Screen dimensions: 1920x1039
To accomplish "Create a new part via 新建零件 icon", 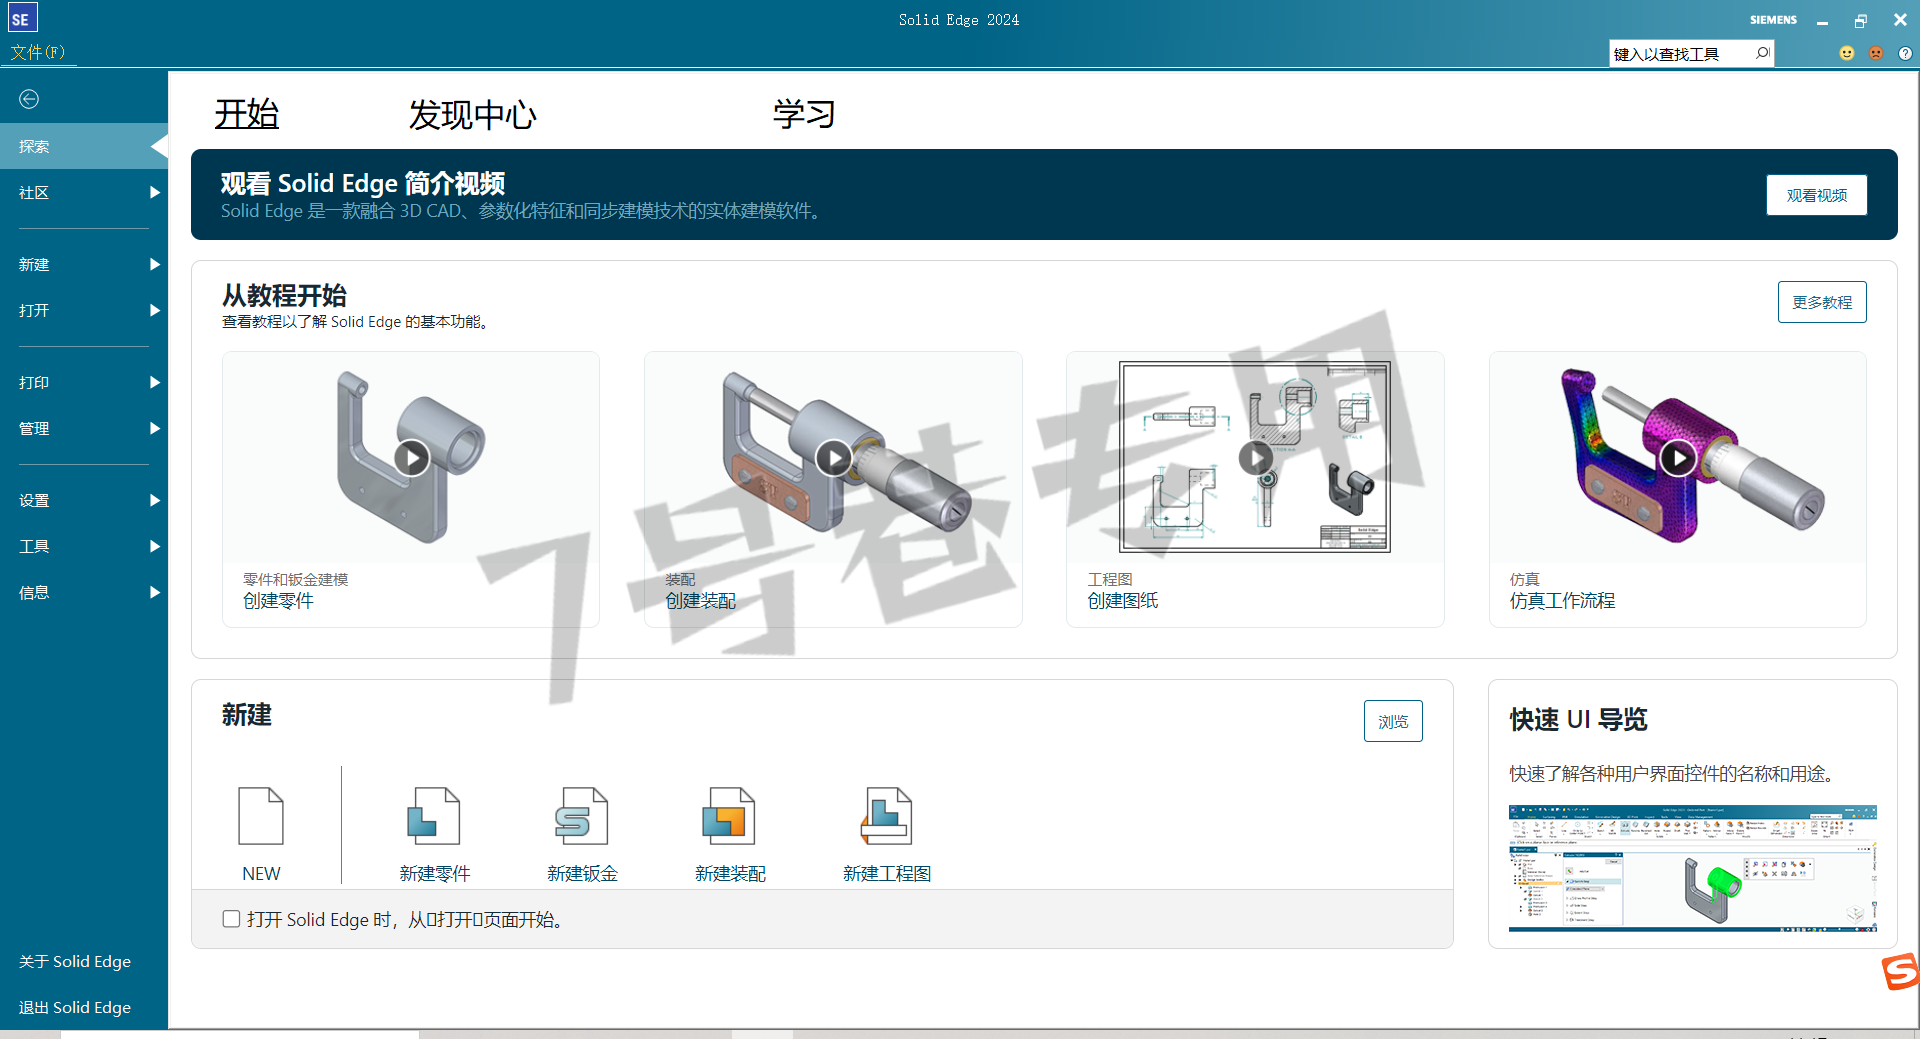I will pyautogui.click(x=434, y=816).
